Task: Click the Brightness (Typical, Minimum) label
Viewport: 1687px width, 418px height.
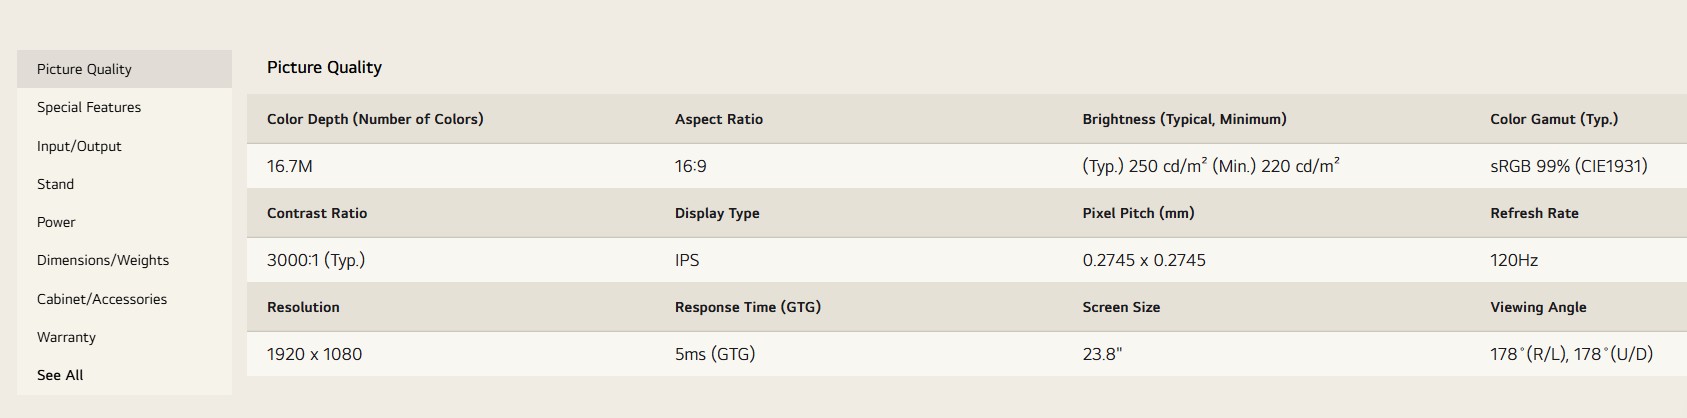Action: [1184, 119]
